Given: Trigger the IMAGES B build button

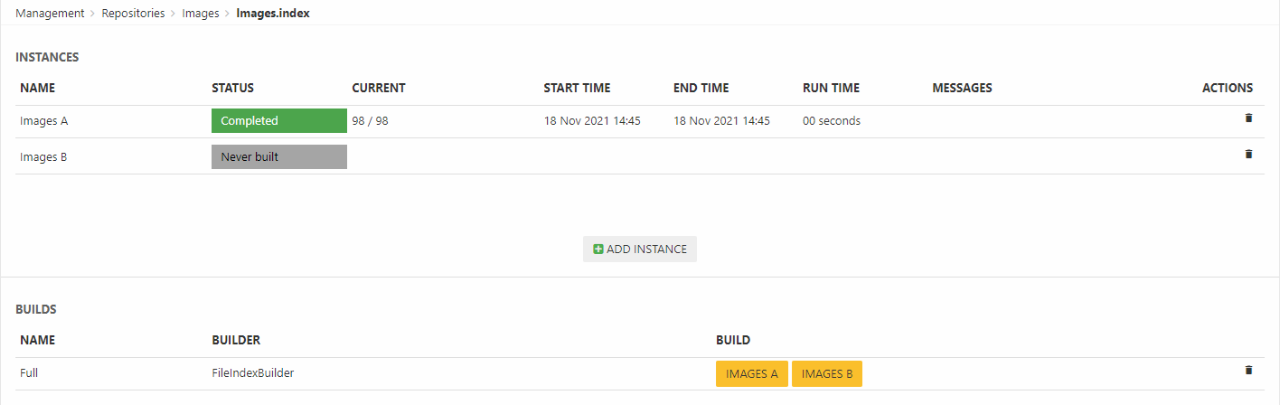Looking at the screenshot, I should coord(827,374).
